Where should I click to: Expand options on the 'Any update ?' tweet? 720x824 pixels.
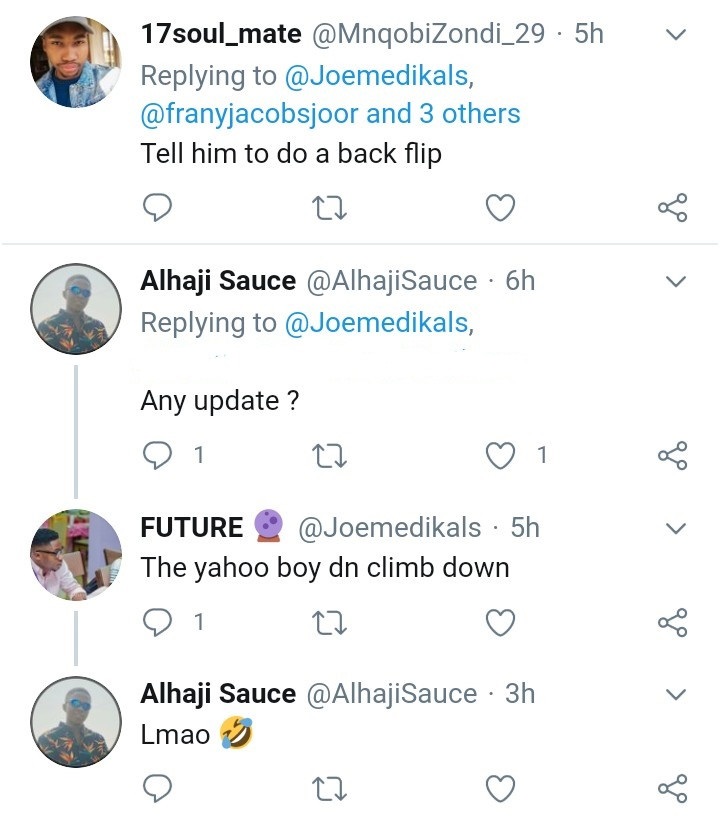[676, 281]
